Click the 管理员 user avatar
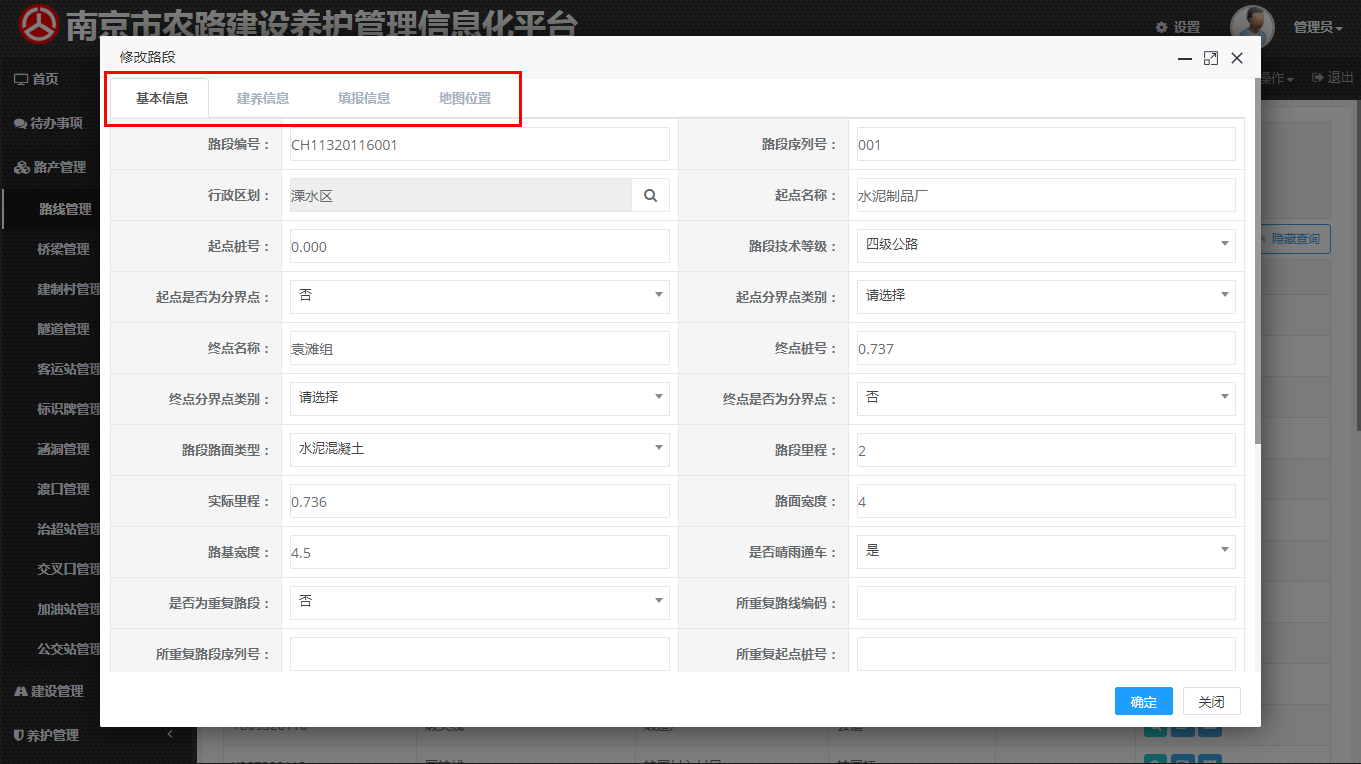Image resolution: width=1361 pixels, height=764 pixels. tap(1252, 27)
